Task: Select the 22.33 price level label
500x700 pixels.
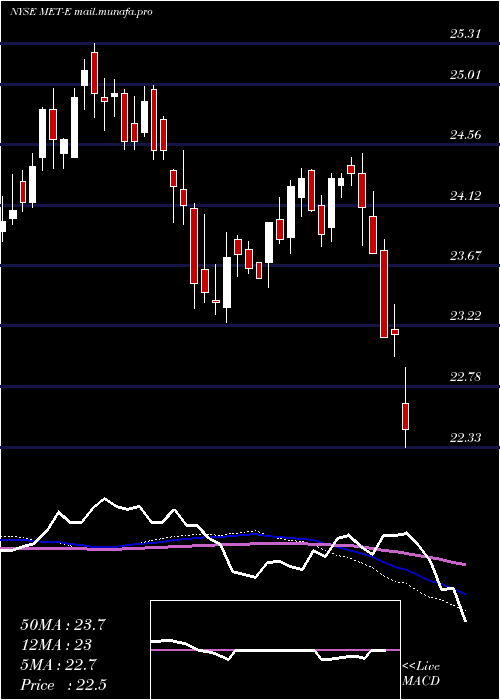Action: point(466,437)
